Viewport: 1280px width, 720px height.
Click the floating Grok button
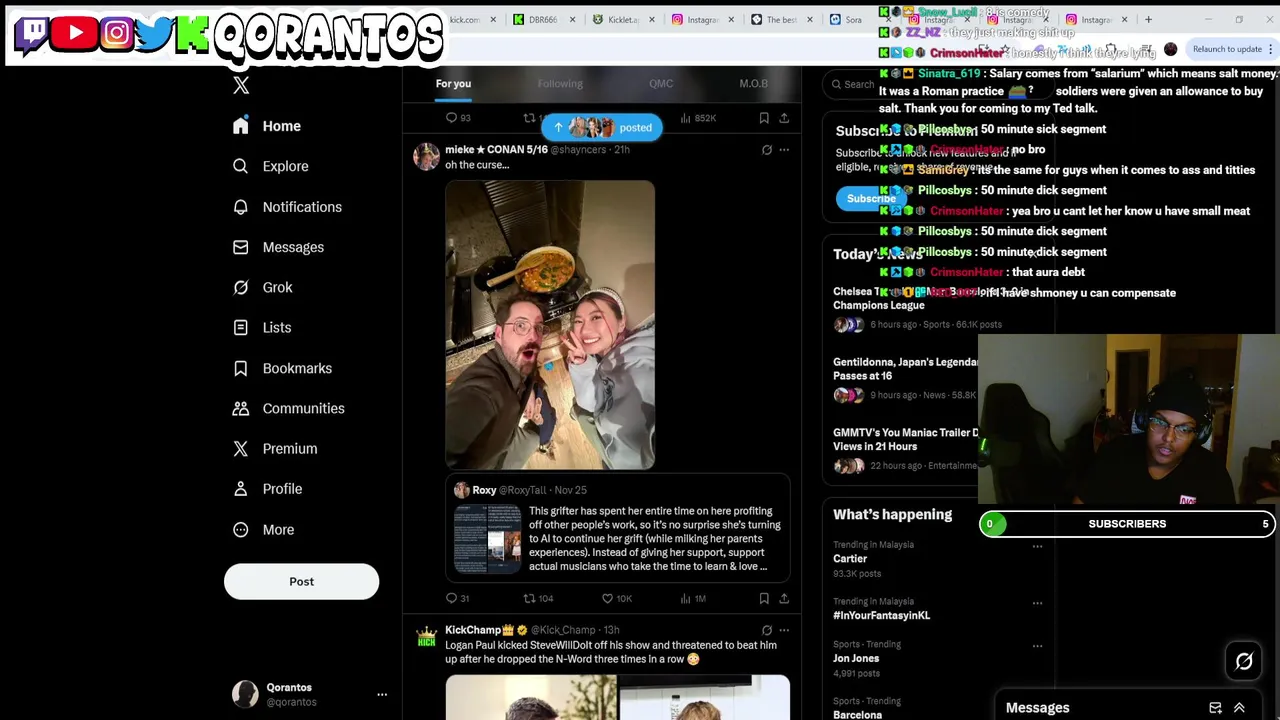tap(1244, 662)
